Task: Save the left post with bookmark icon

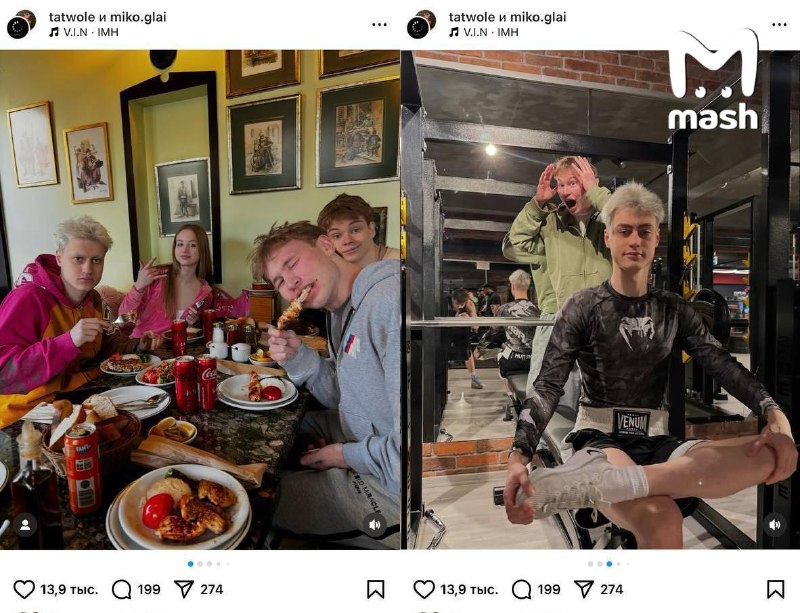Action: (376, 589)
